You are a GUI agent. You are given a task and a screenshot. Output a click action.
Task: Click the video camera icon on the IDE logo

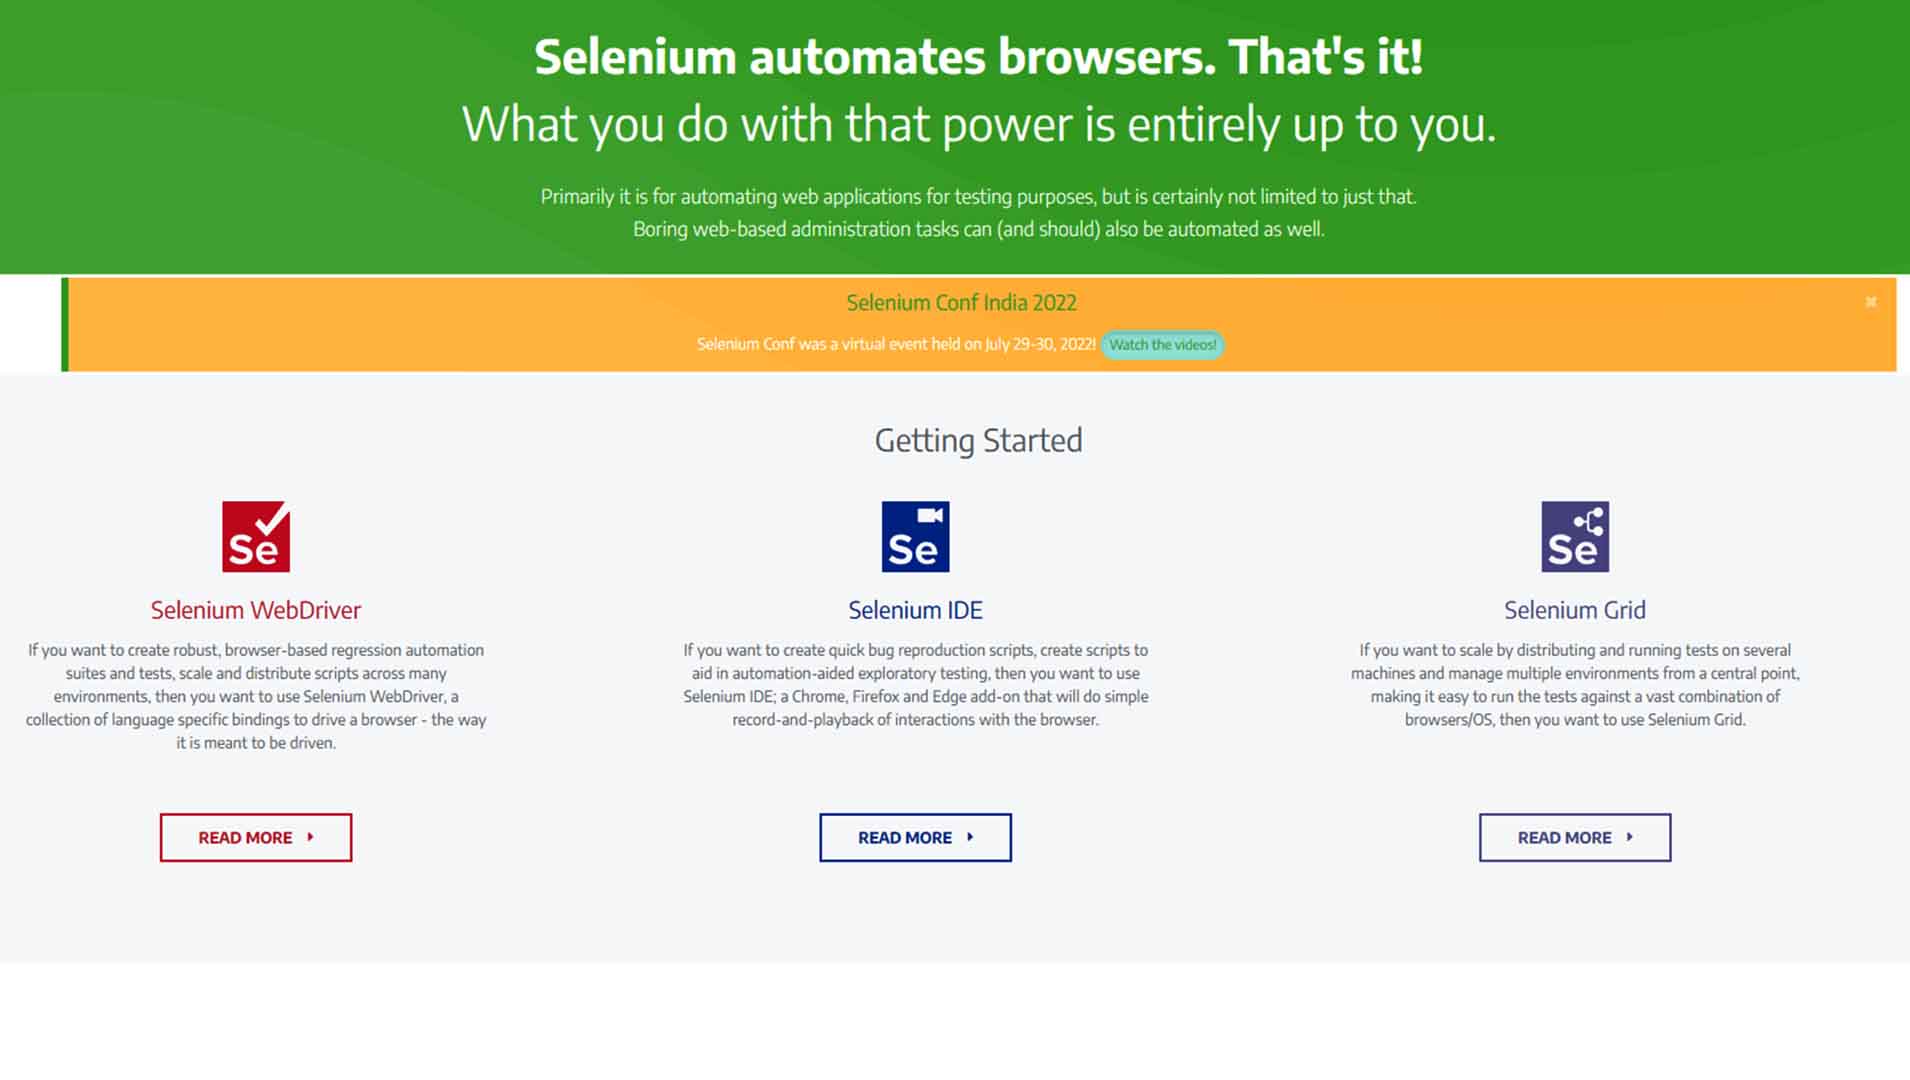[932, 514]
